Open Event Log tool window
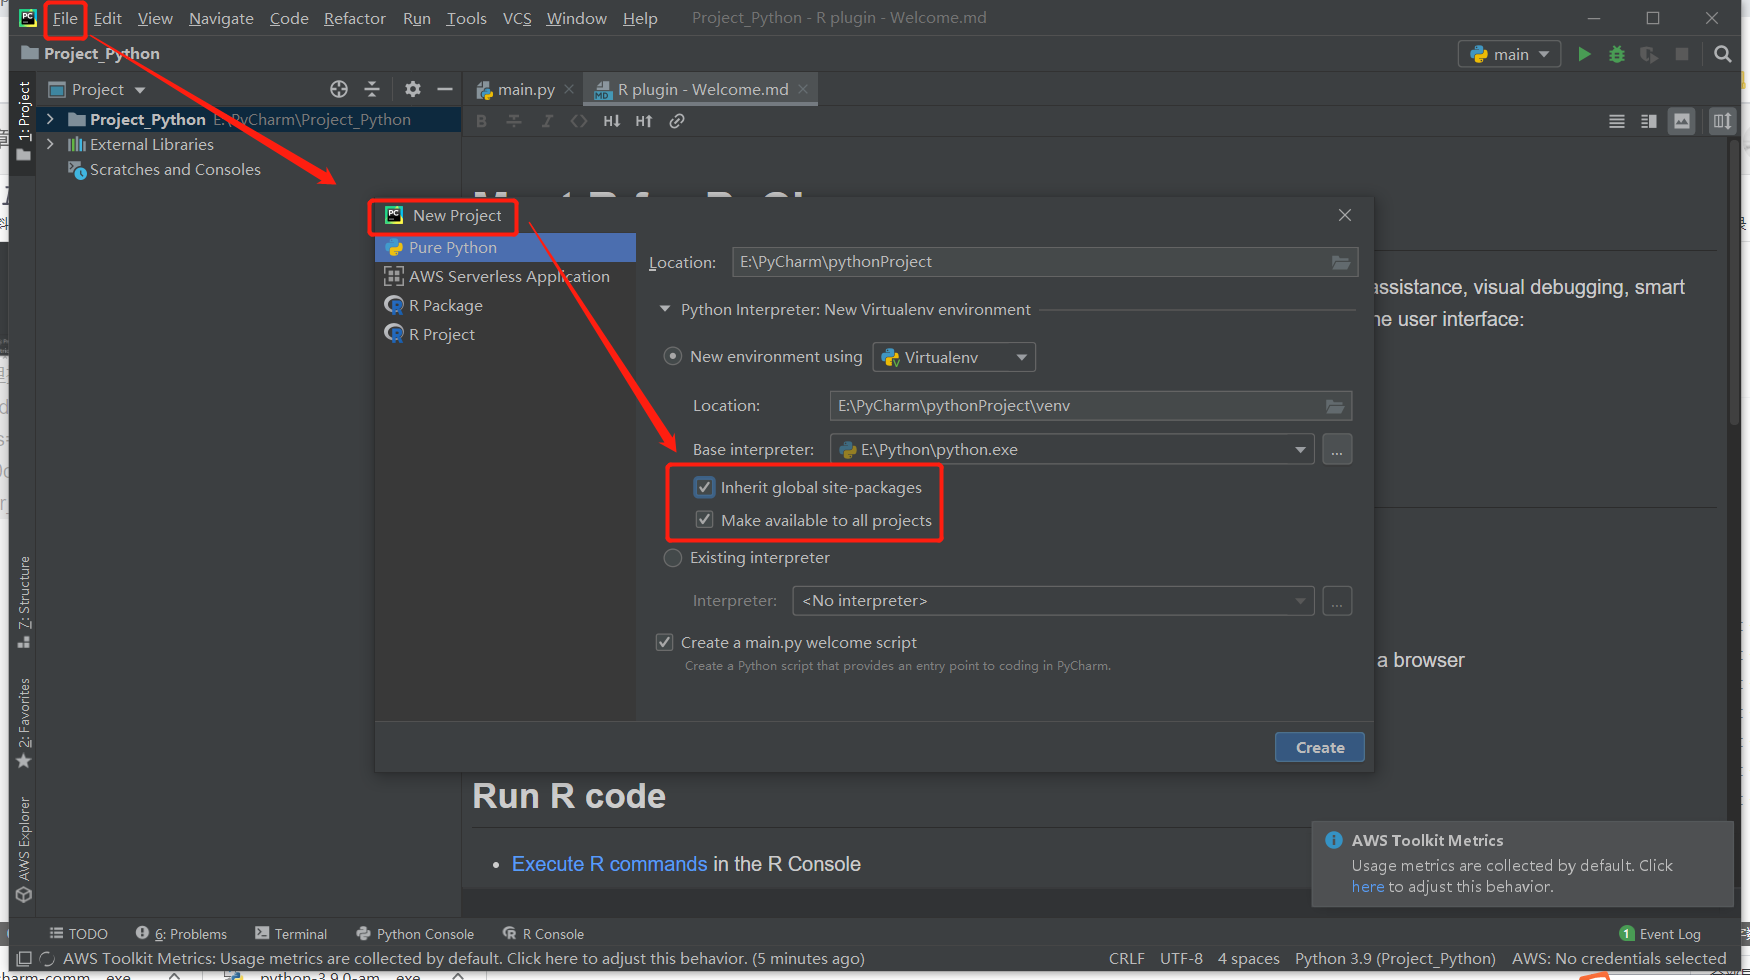This screenshot has height=980, width=1750. 1660,934
